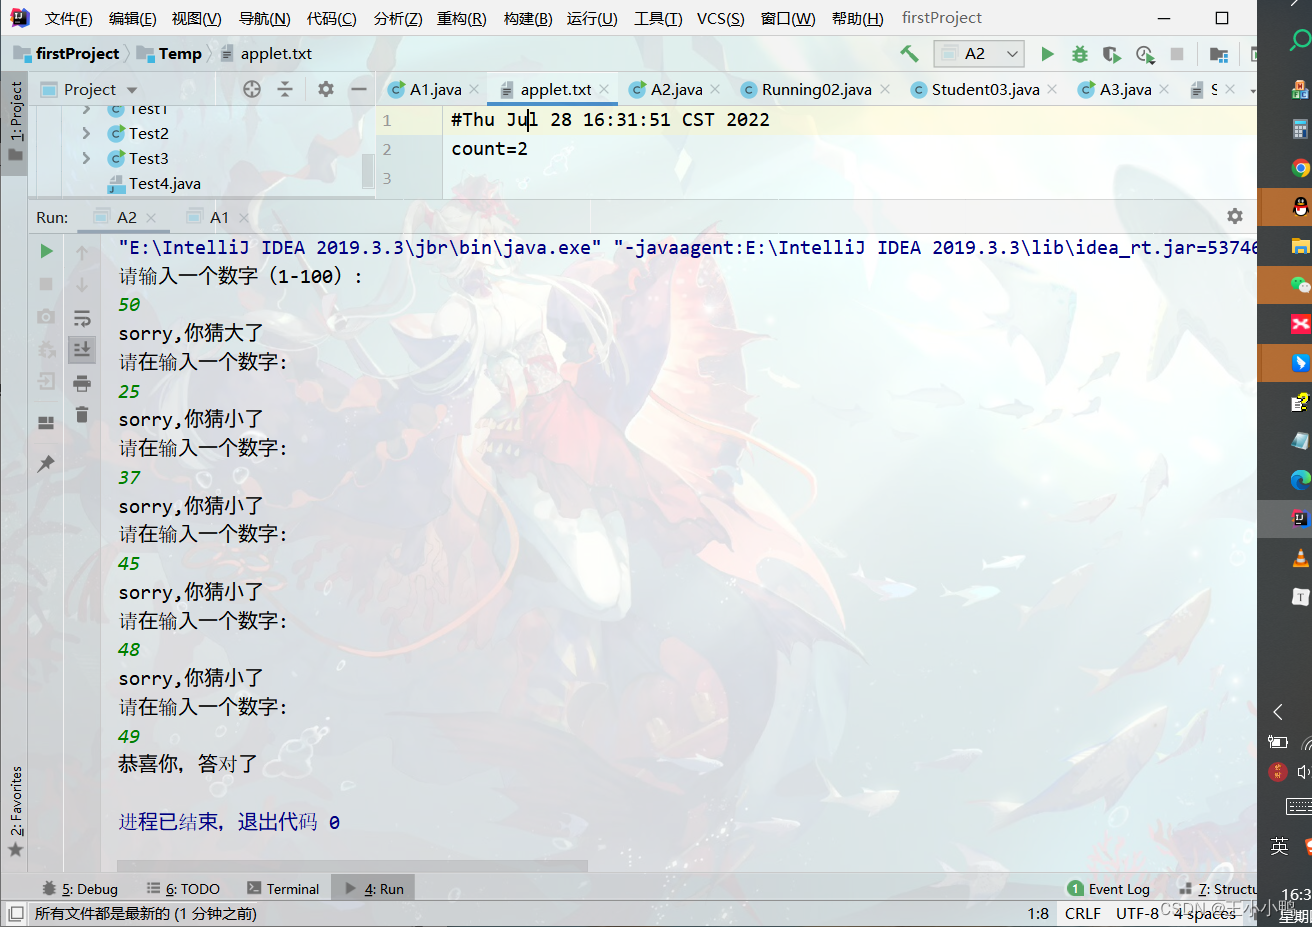Open the 导航(N) menu
This screenshot has width=1312, height=927.
pyautogui.click(x=264, y=18)
